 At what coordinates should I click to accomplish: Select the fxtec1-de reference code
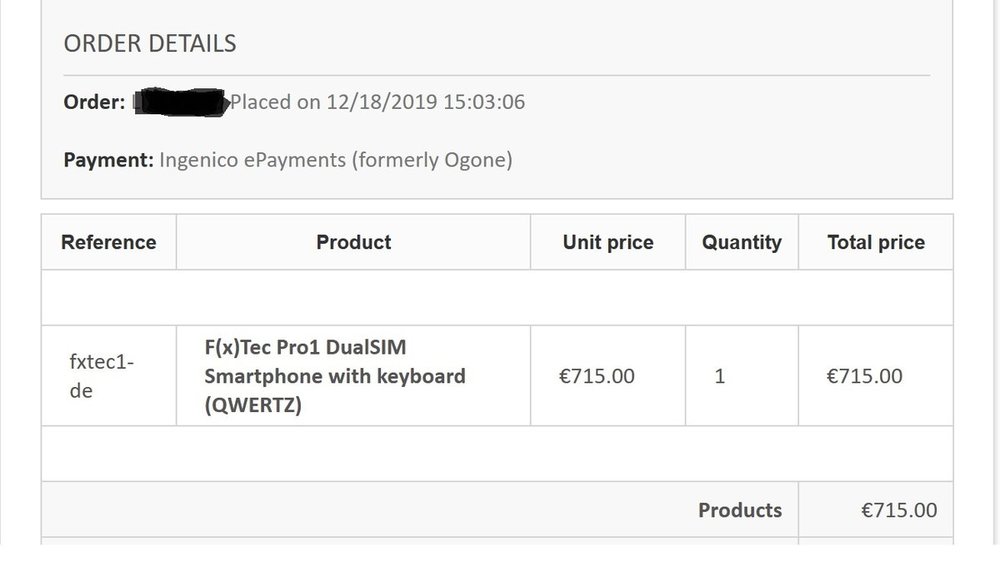click(x=101, y=376)
